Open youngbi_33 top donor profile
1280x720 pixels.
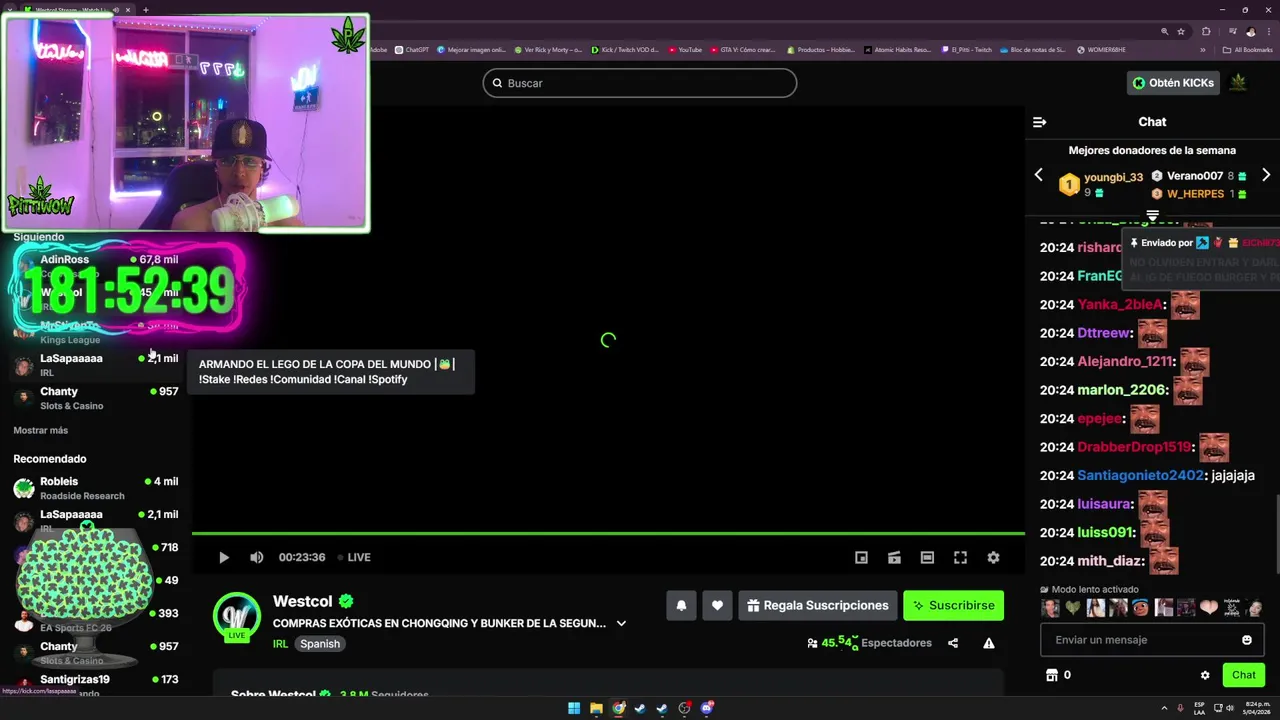1113,177
